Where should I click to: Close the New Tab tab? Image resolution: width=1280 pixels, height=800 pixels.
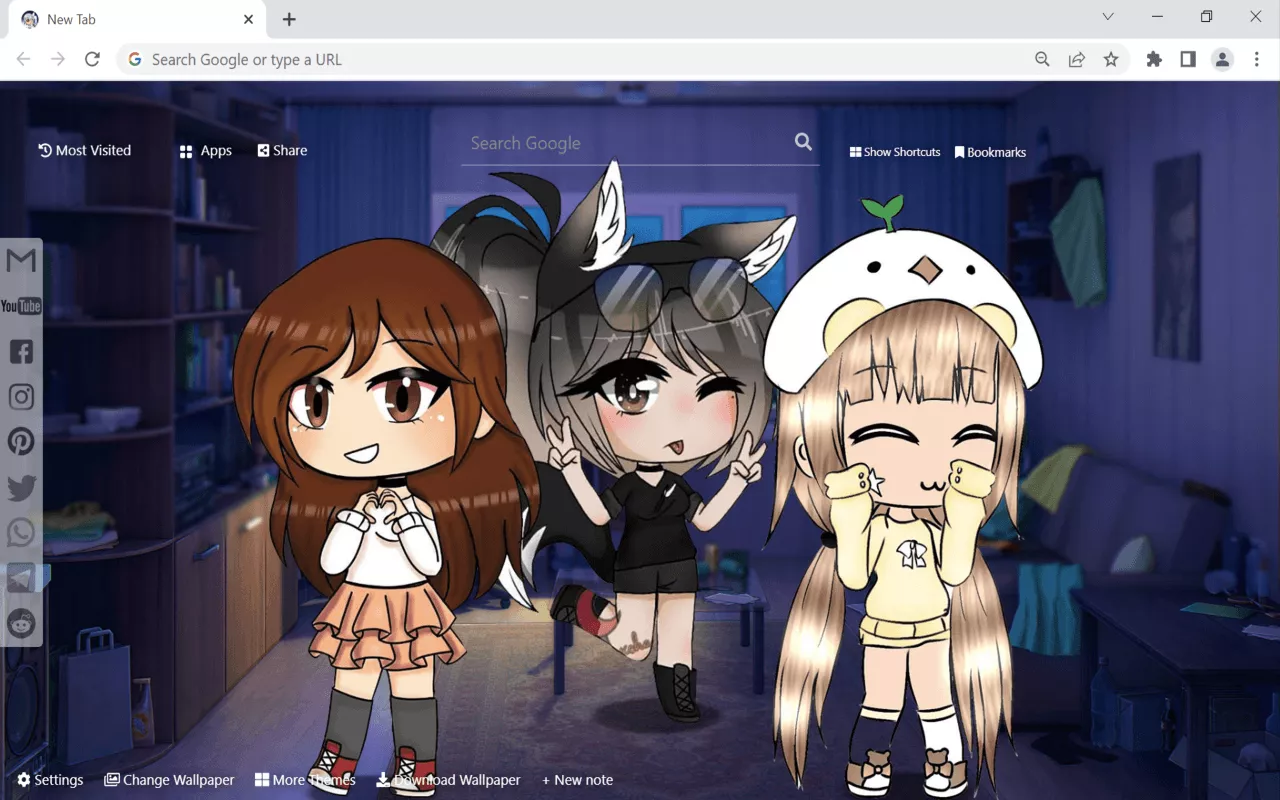tap(248, 19)
